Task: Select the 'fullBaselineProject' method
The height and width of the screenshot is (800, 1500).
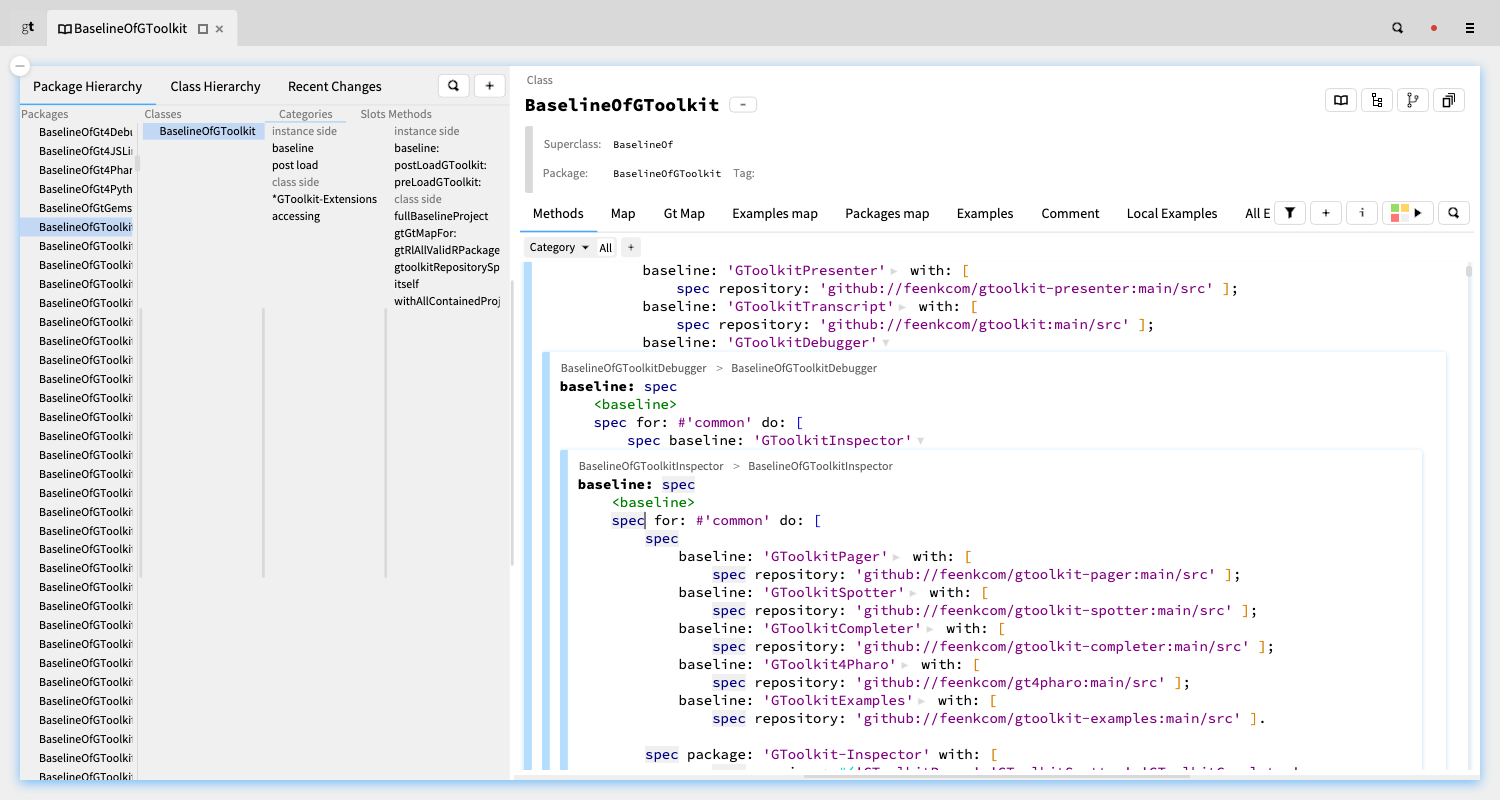Action: tap(441, 216)
